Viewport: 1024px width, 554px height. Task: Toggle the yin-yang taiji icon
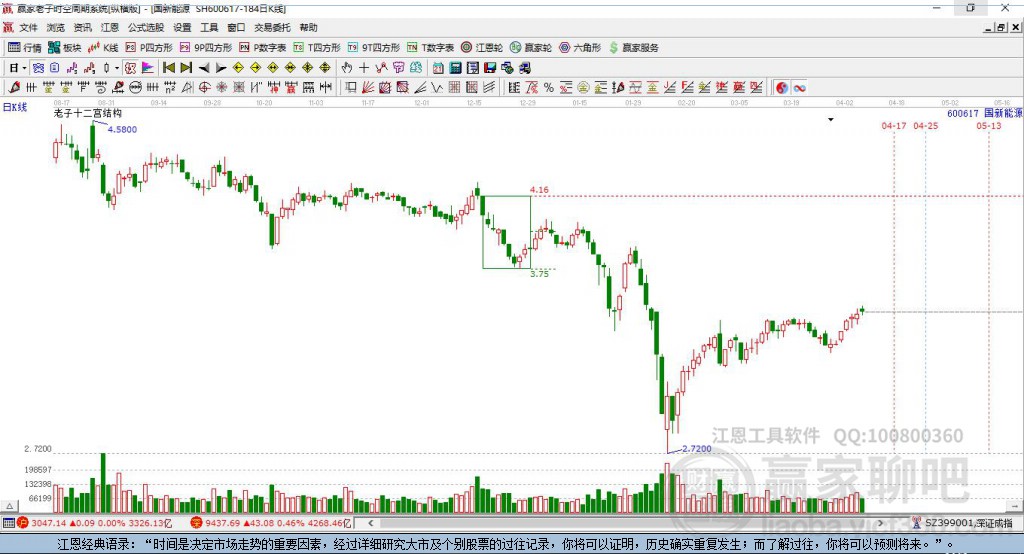click(782, 88)
